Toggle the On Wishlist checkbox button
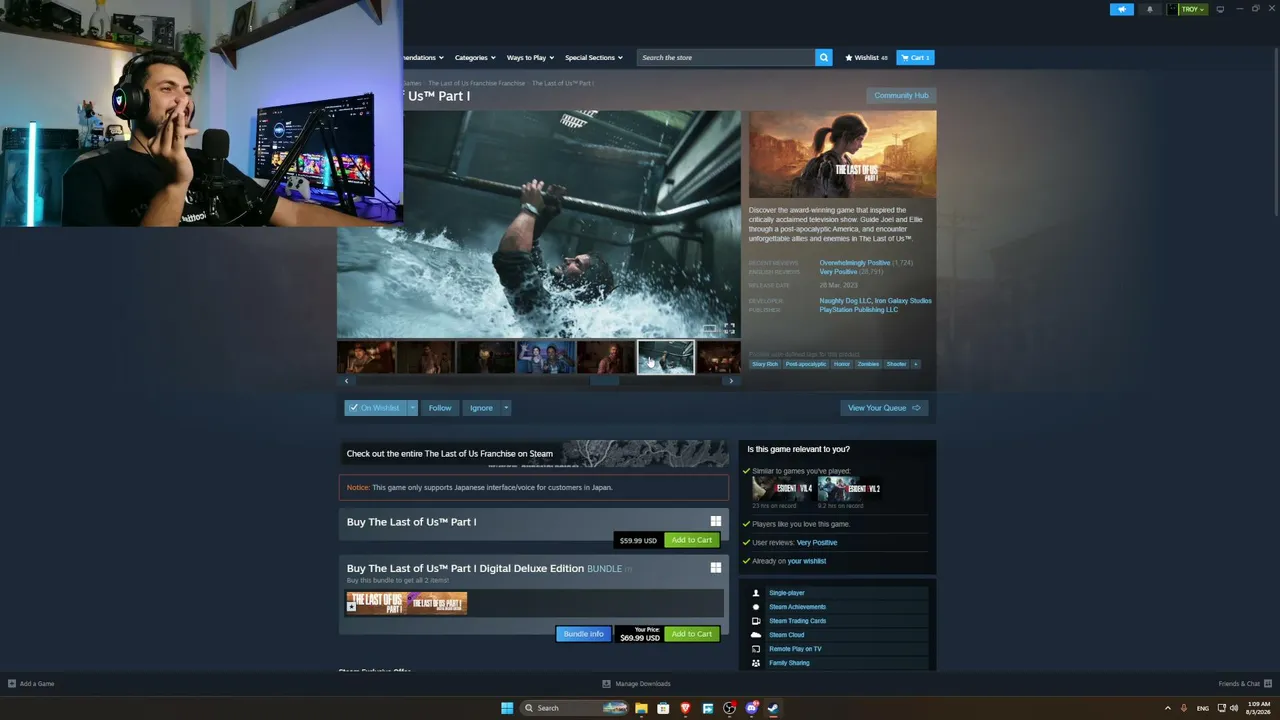The image size is (1280, 720). (x=375, y=408)
